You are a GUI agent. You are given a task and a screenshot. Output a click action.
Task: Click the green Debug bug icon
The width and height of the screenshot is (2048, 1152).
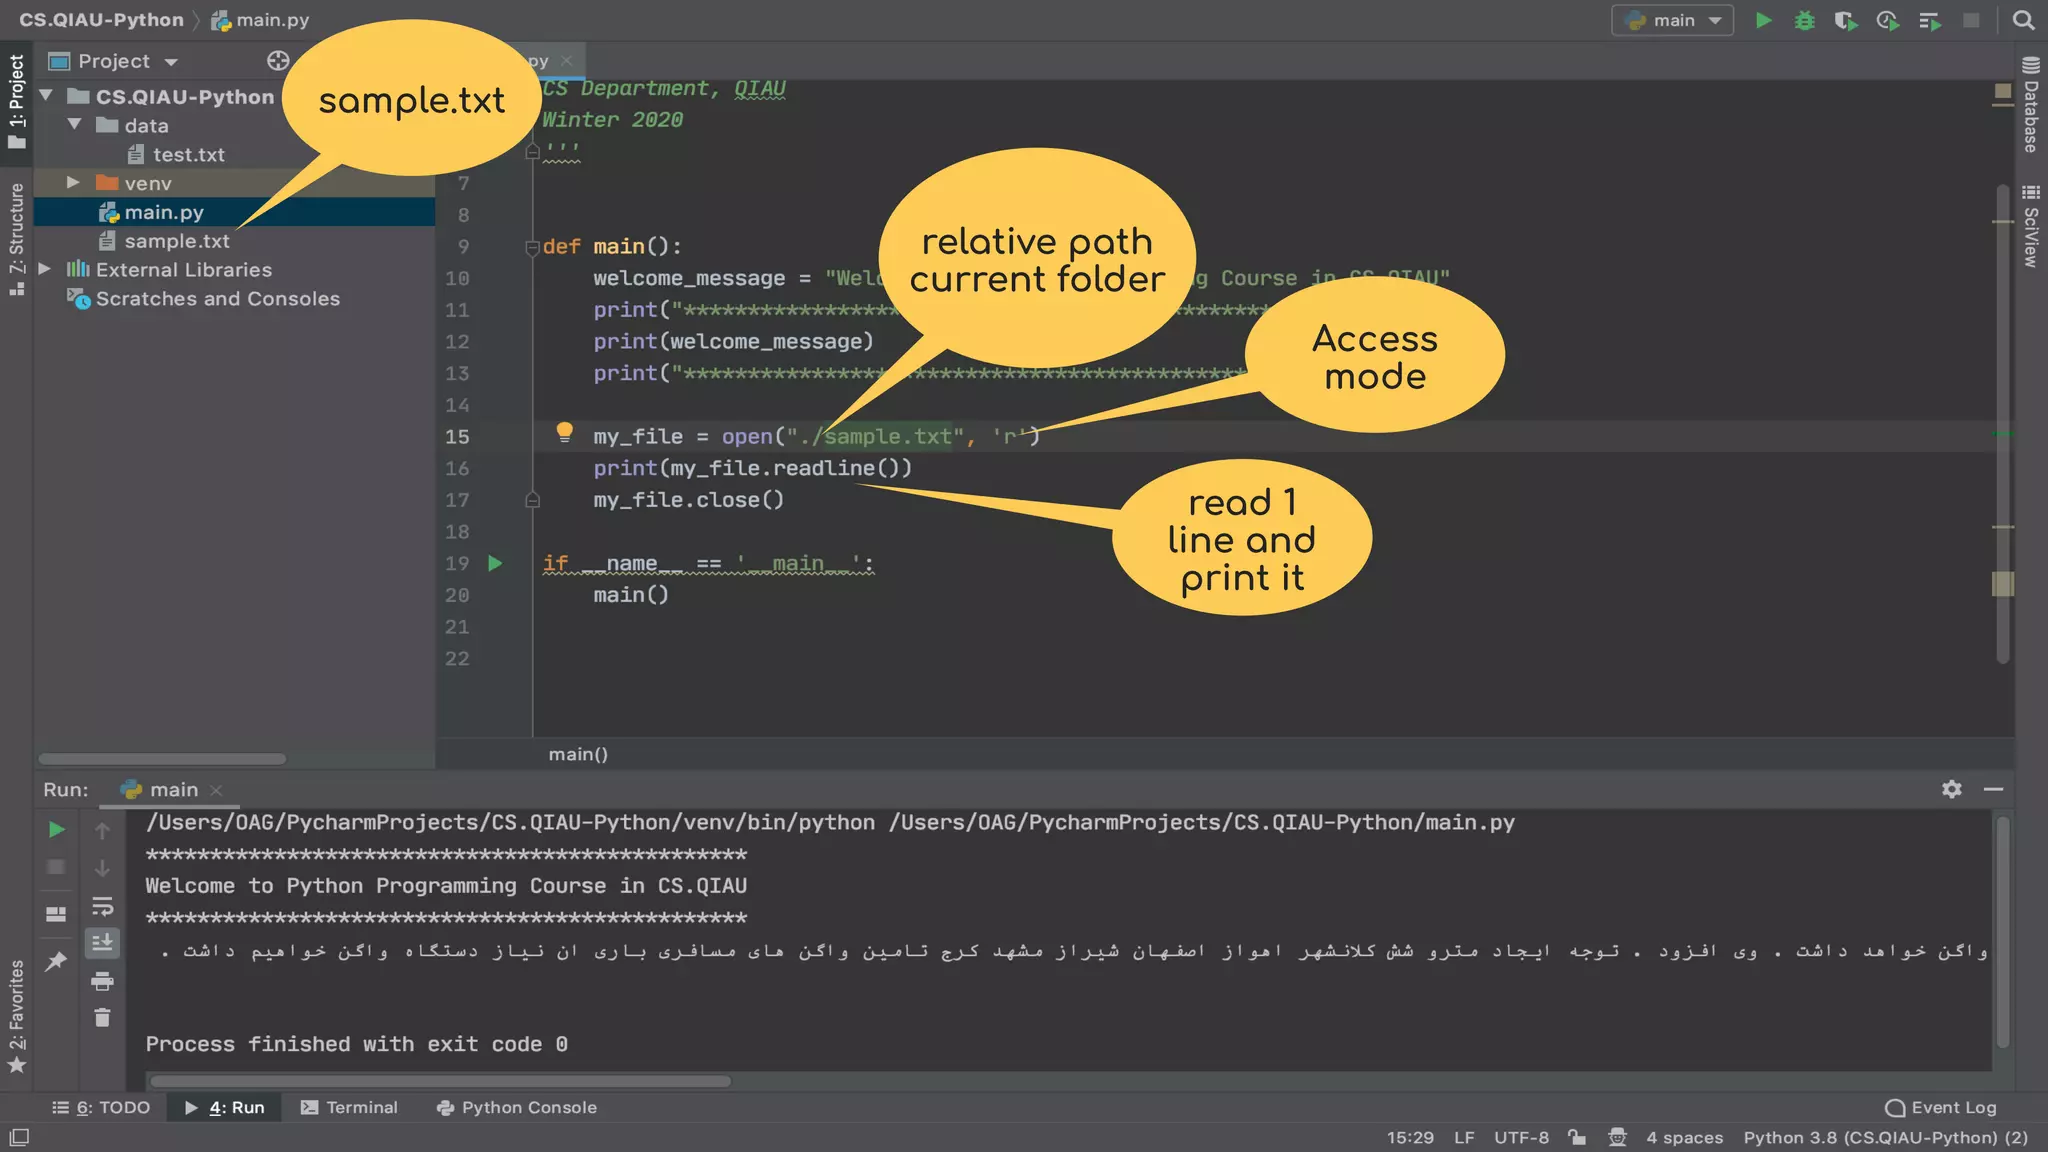point(1804,20)
